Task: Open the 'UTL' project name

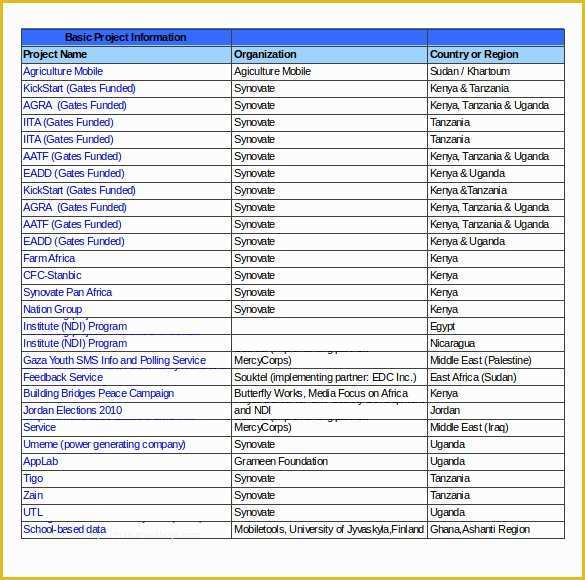Action: click(x=33, y=512)
